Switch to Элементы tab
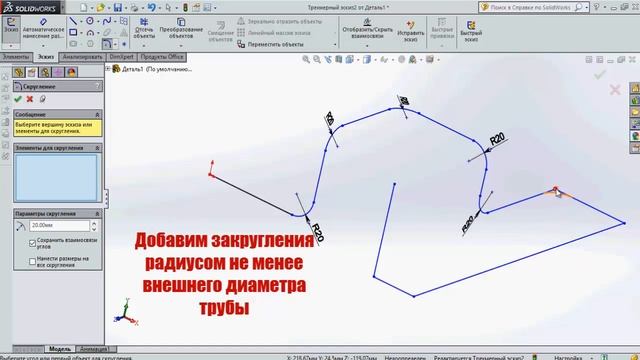 (16, 57)
